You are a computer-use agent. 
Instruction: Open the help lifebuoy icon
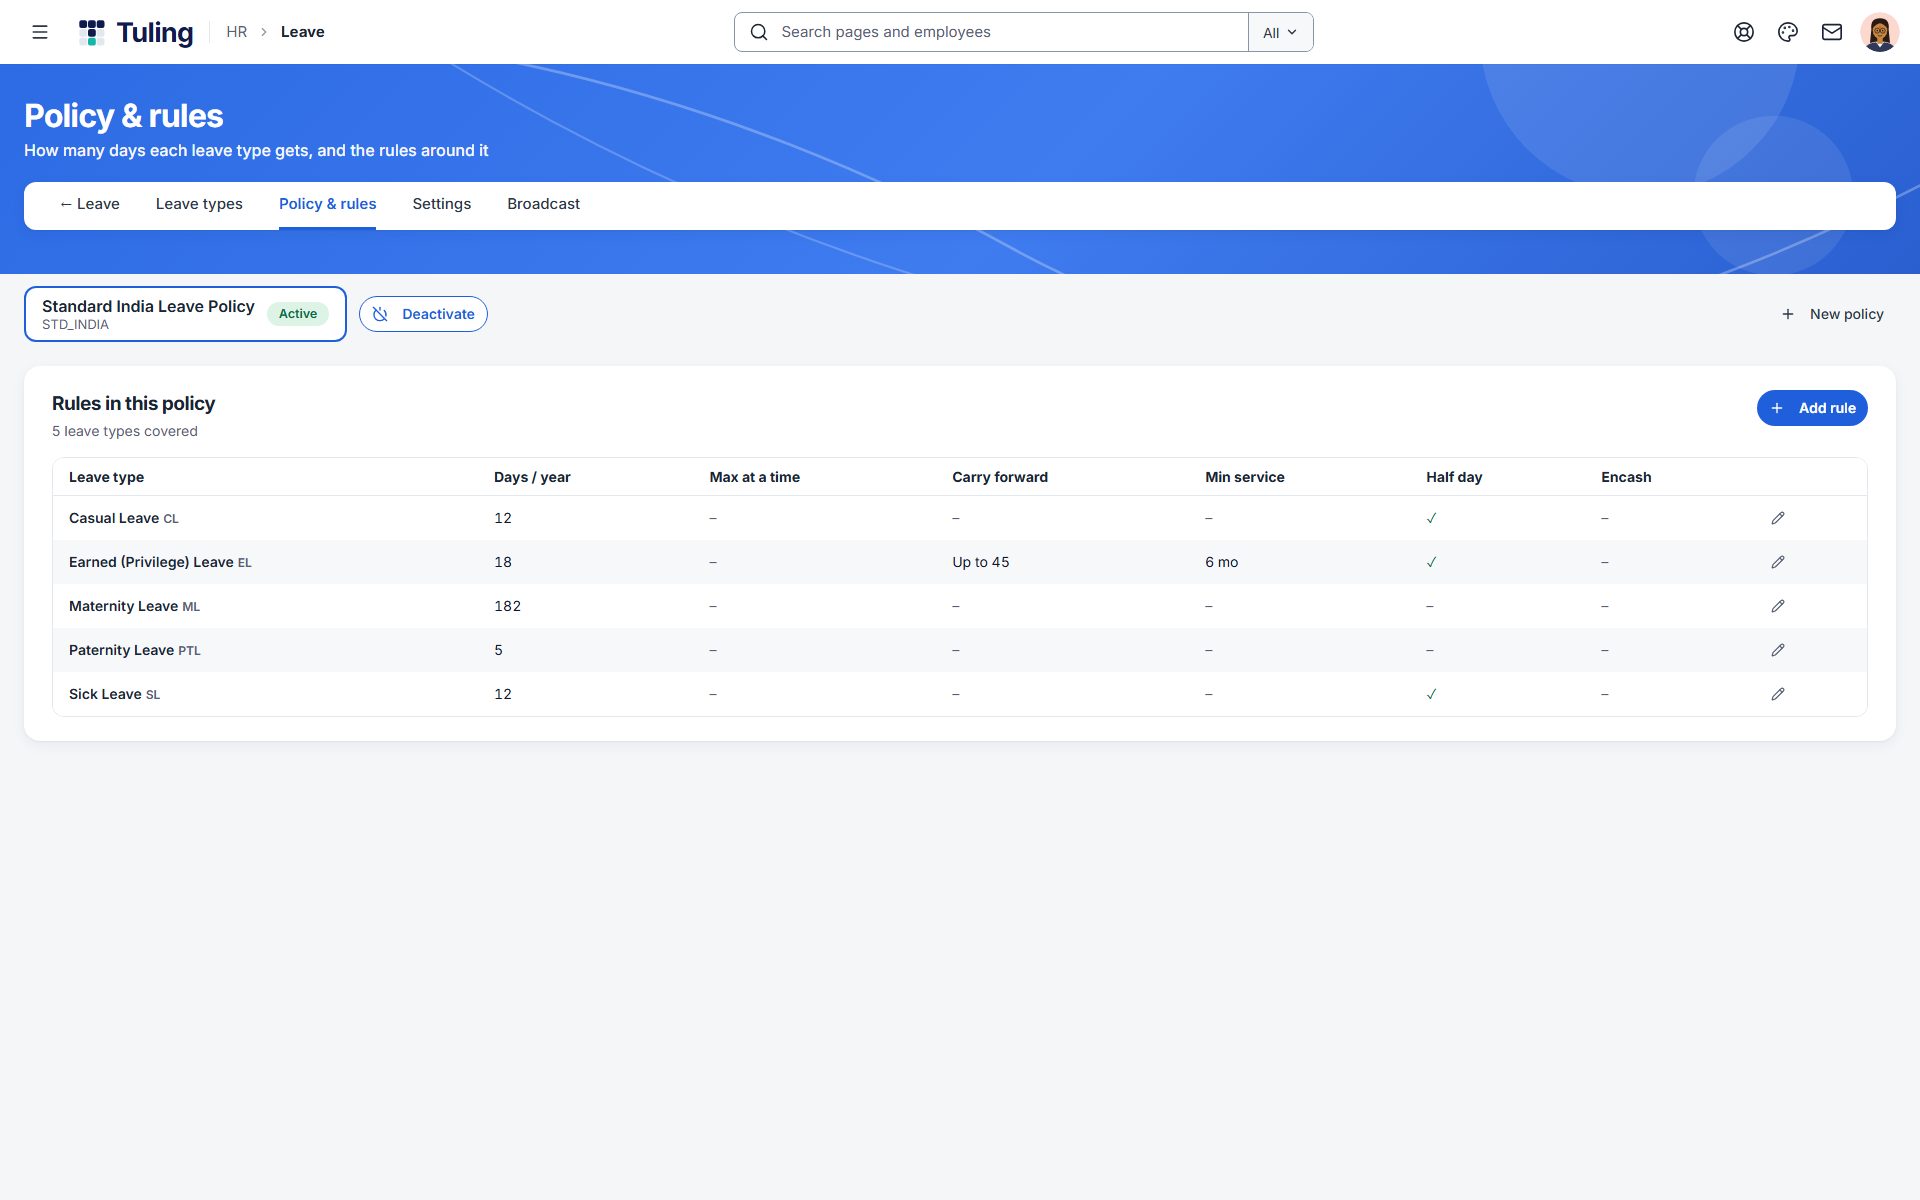pos(1744,32)
